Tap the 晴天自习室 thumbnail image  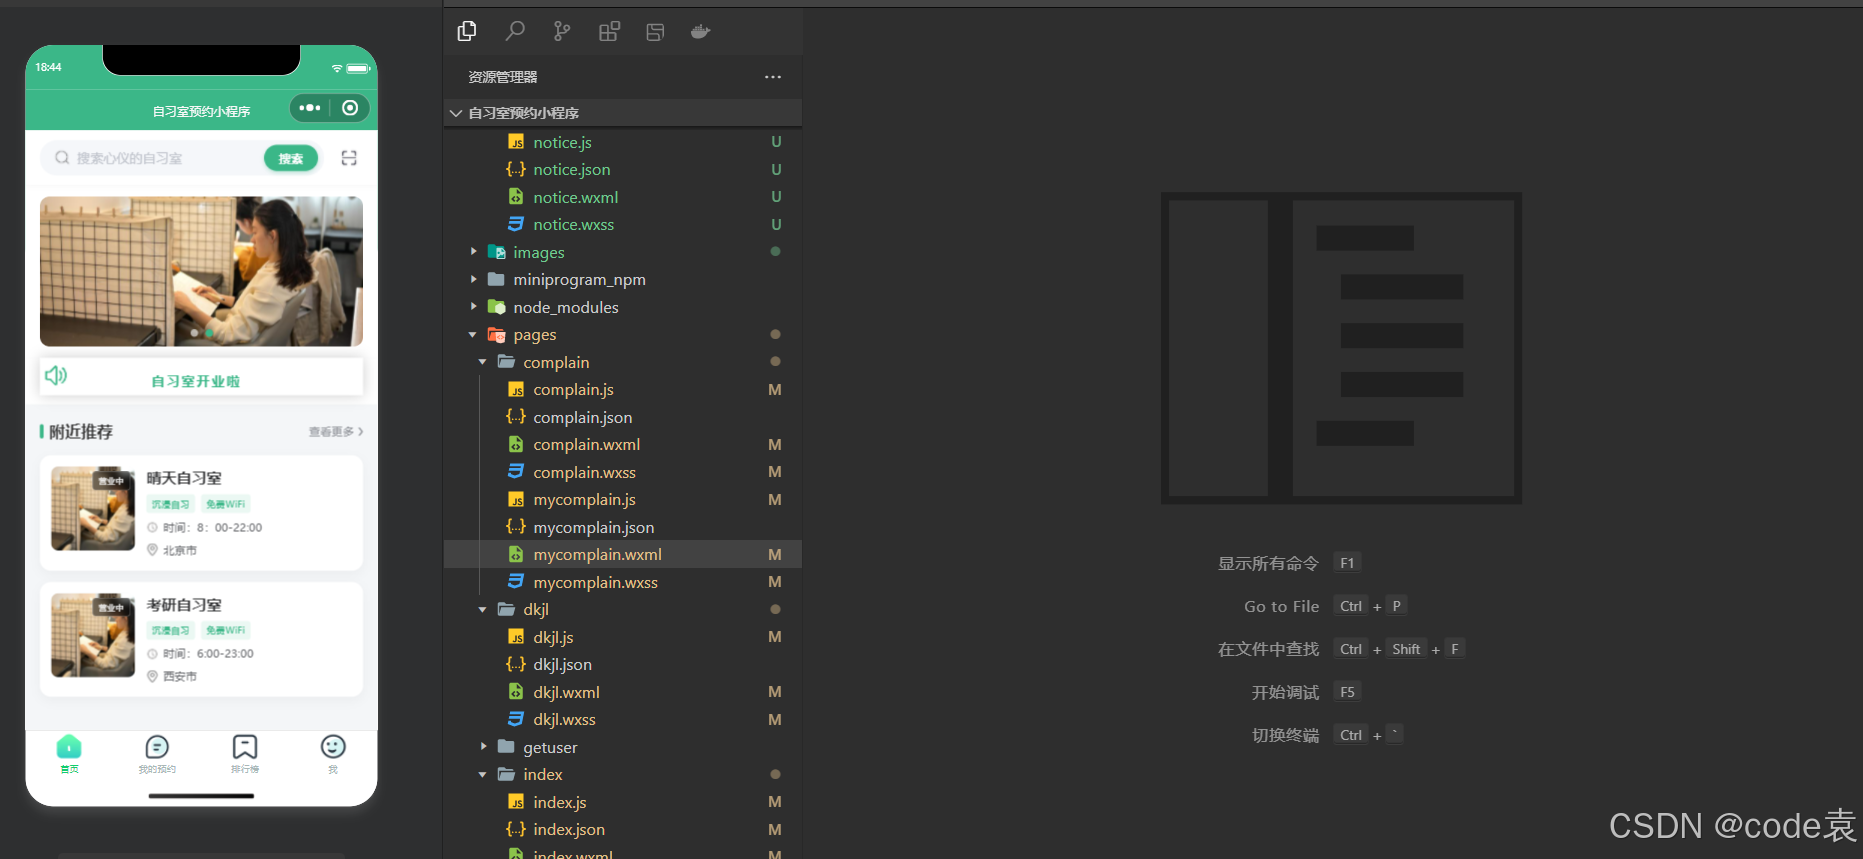(93, 509)
